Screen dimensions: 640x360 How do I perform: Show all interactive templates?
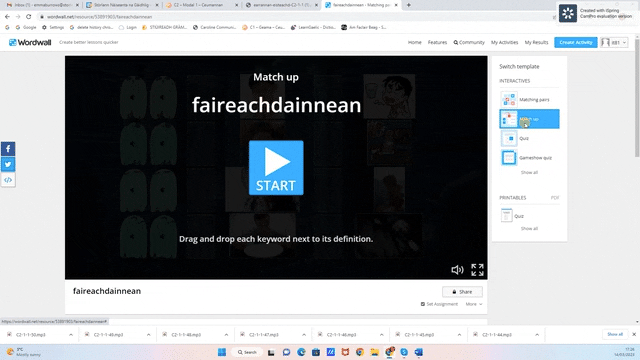tap(529, 173)
